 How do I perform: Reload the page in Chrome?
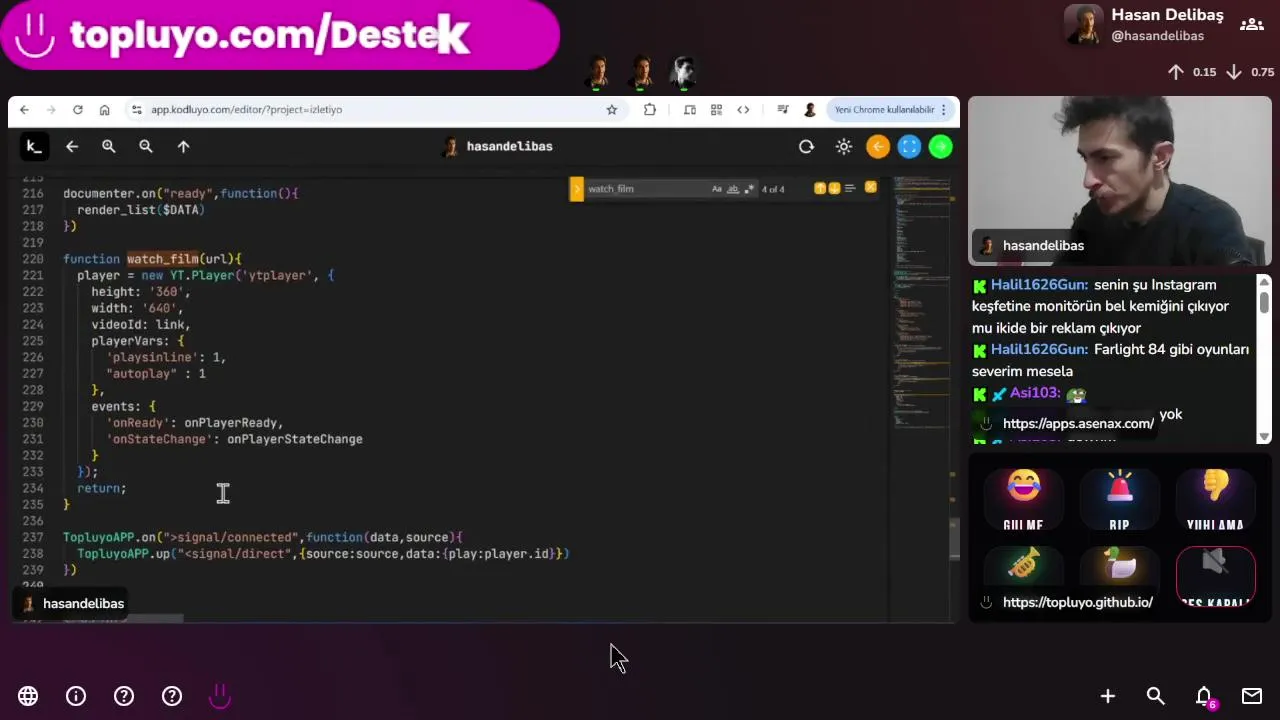point(78,110)
